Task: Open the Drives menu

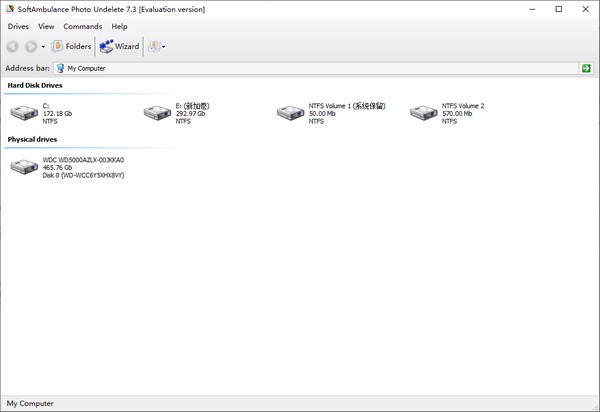Action: 18,26
